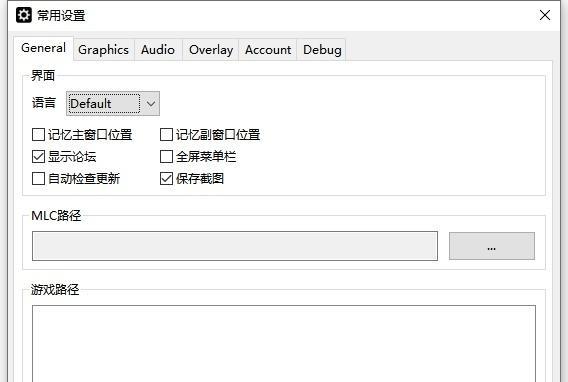The height and width of the screenshot is (382, 568).
Task: Enable 自动检查更新 checkbox
Action: click(38, 179)
